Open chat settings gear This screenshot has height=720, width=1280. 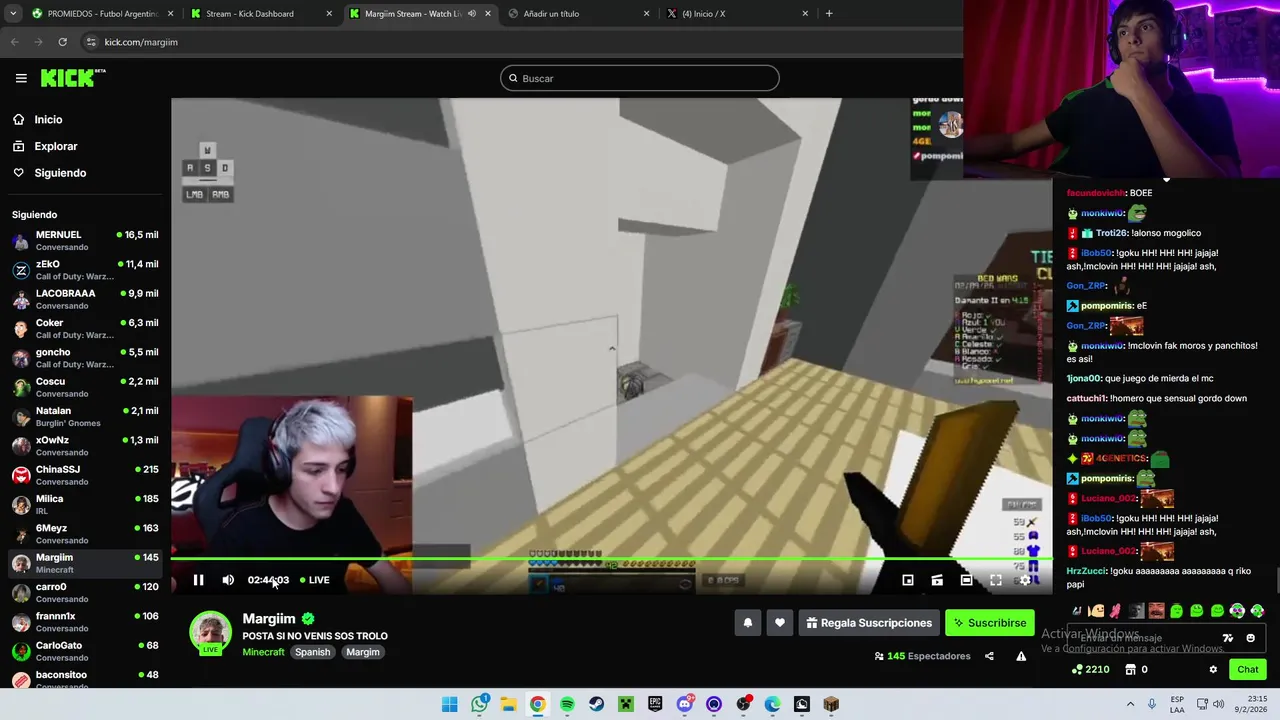pyautogui.click(x=1213, y=669)
